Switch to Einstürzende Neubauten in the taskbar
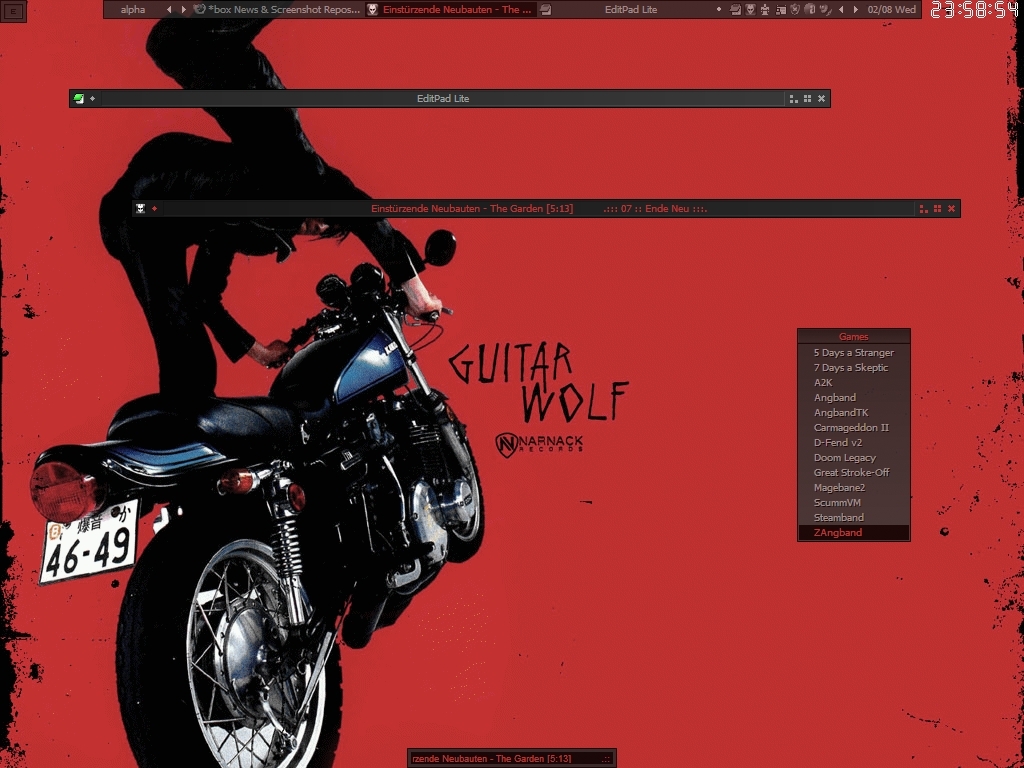Screen dimensions: 1024x768 tap(451, 10)
